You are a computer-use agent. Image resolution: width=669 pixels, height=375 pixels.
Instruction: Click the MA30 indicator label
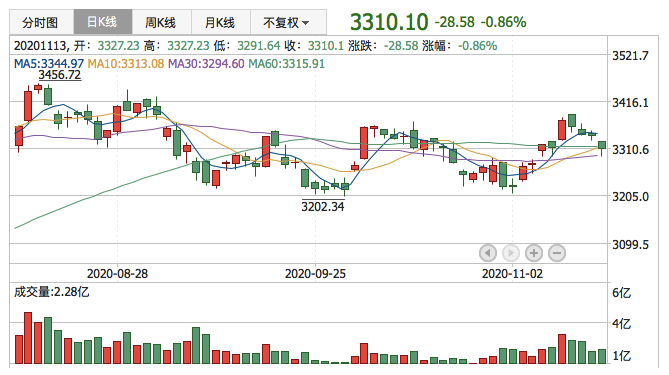click(206, 64)
